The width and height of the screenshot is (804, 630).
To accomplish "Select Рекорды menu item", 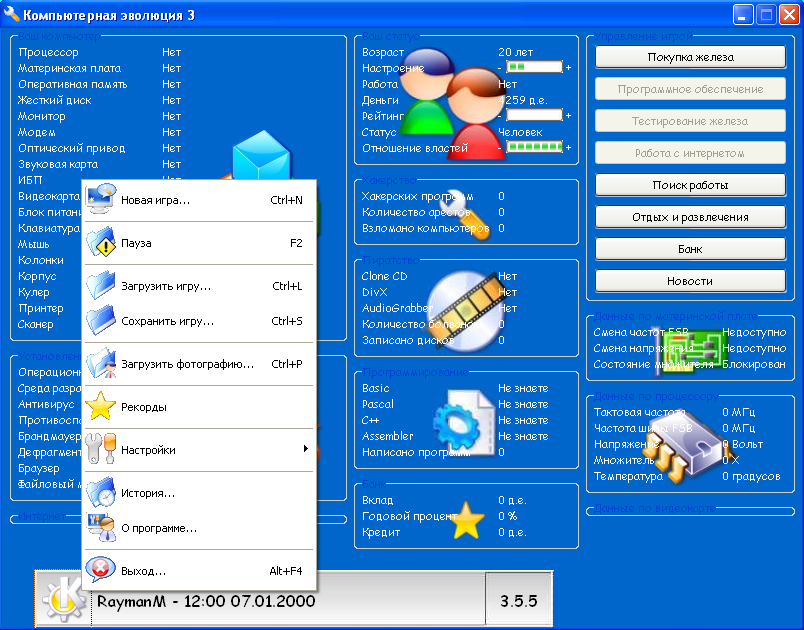I will tap(199, 407).
